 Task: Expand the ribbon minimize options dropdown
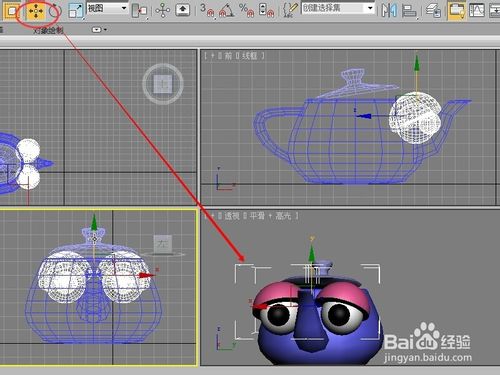coord(99,30)
